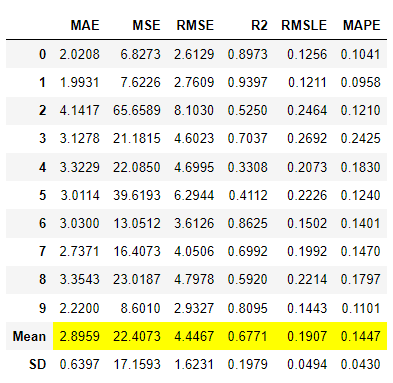
Task: Click the mean R2 value 0.6771
Action: [247, 336]
